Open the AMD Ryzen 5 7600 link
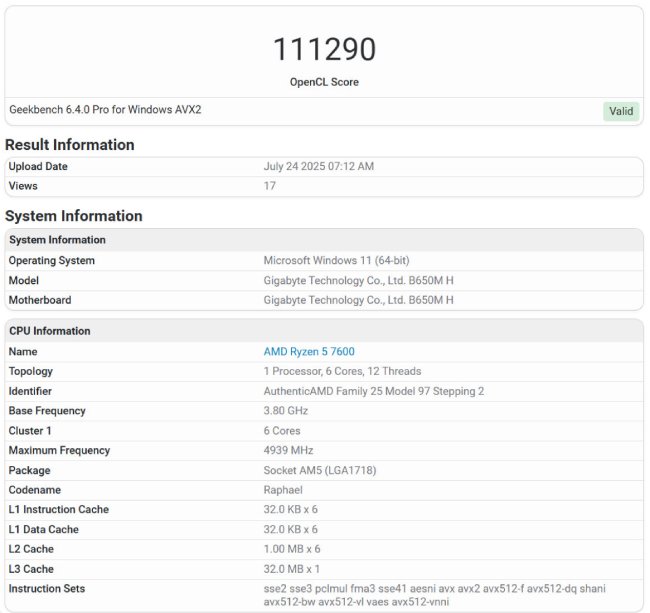The height and width of the screenshot is (613, 650). click(x=309, y=351)
